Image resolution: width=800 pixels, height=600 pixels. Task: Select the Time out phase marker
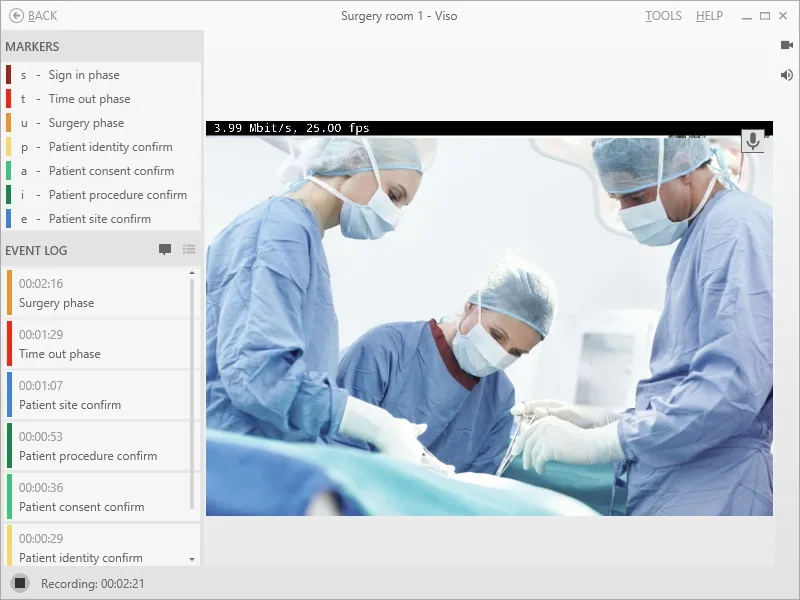[102, 98]
